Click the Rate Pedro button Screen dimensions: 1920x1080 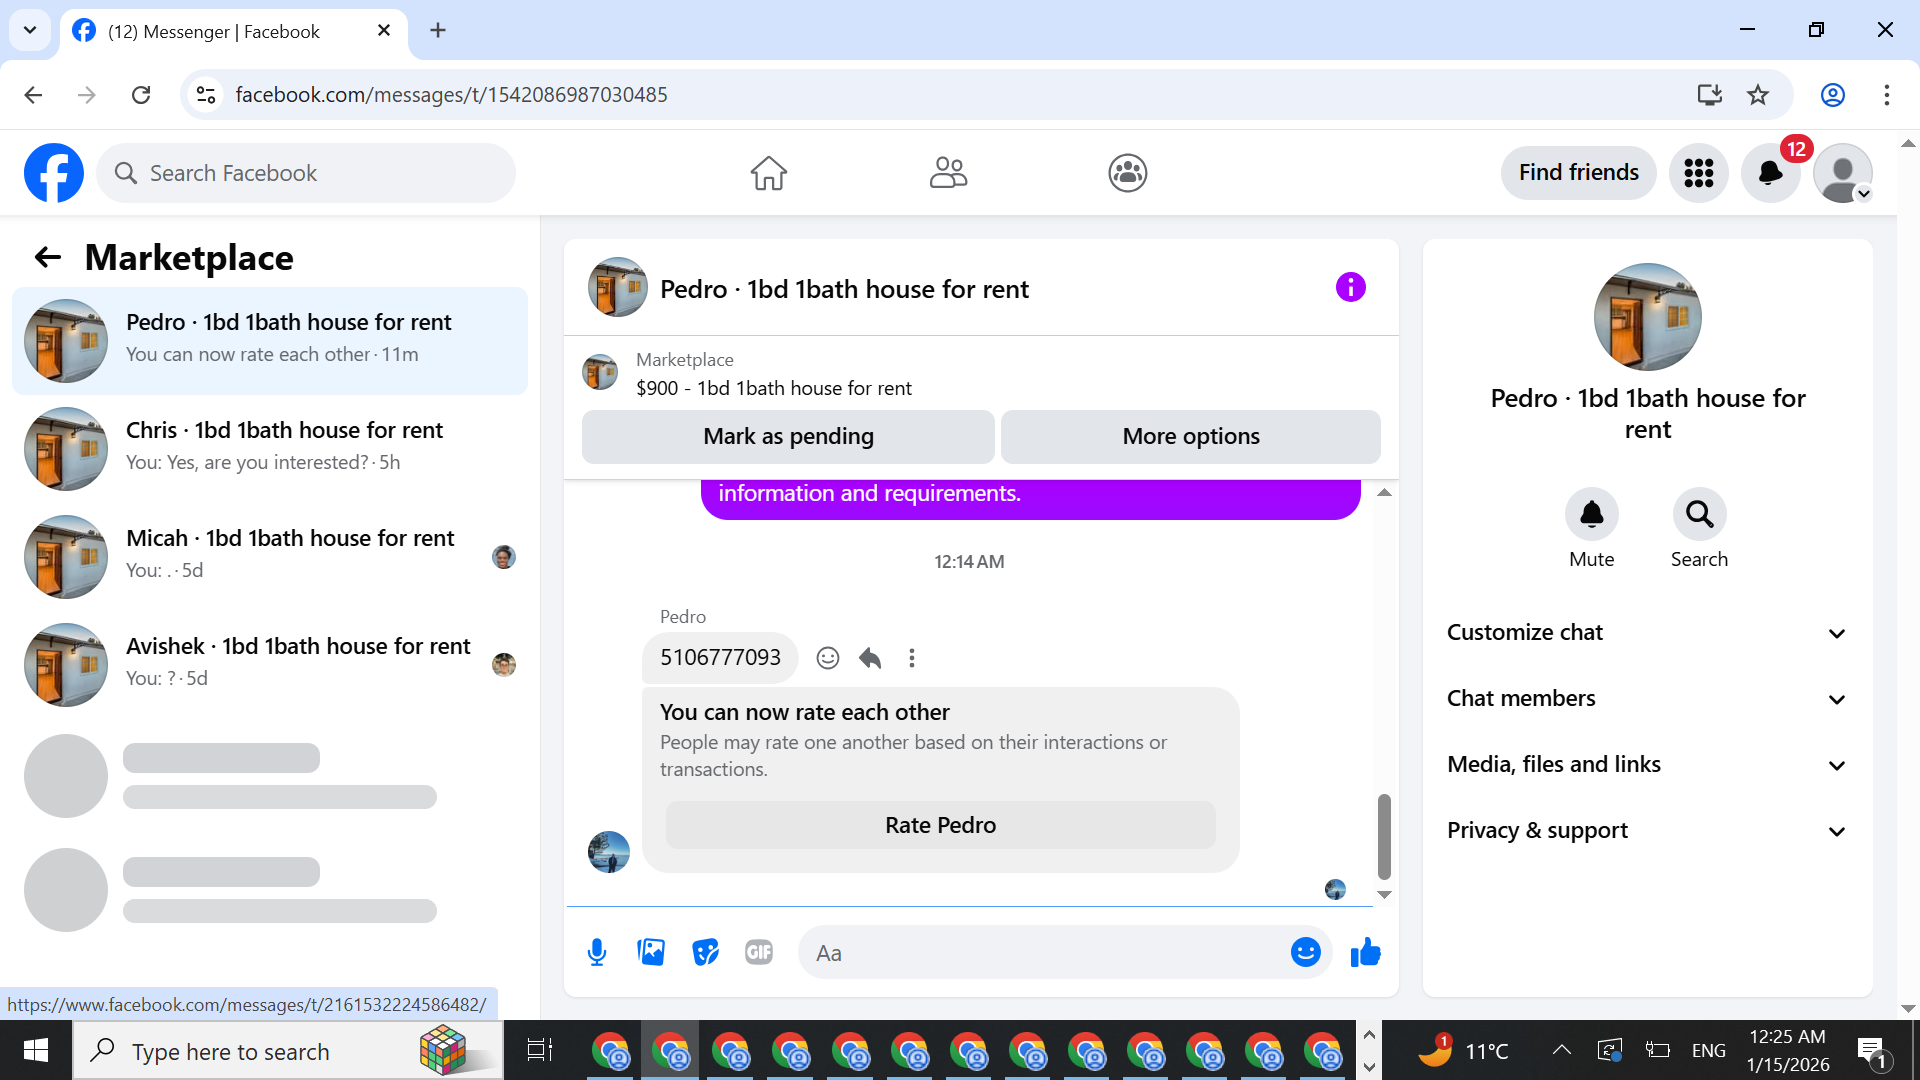[x=940, y=826]
